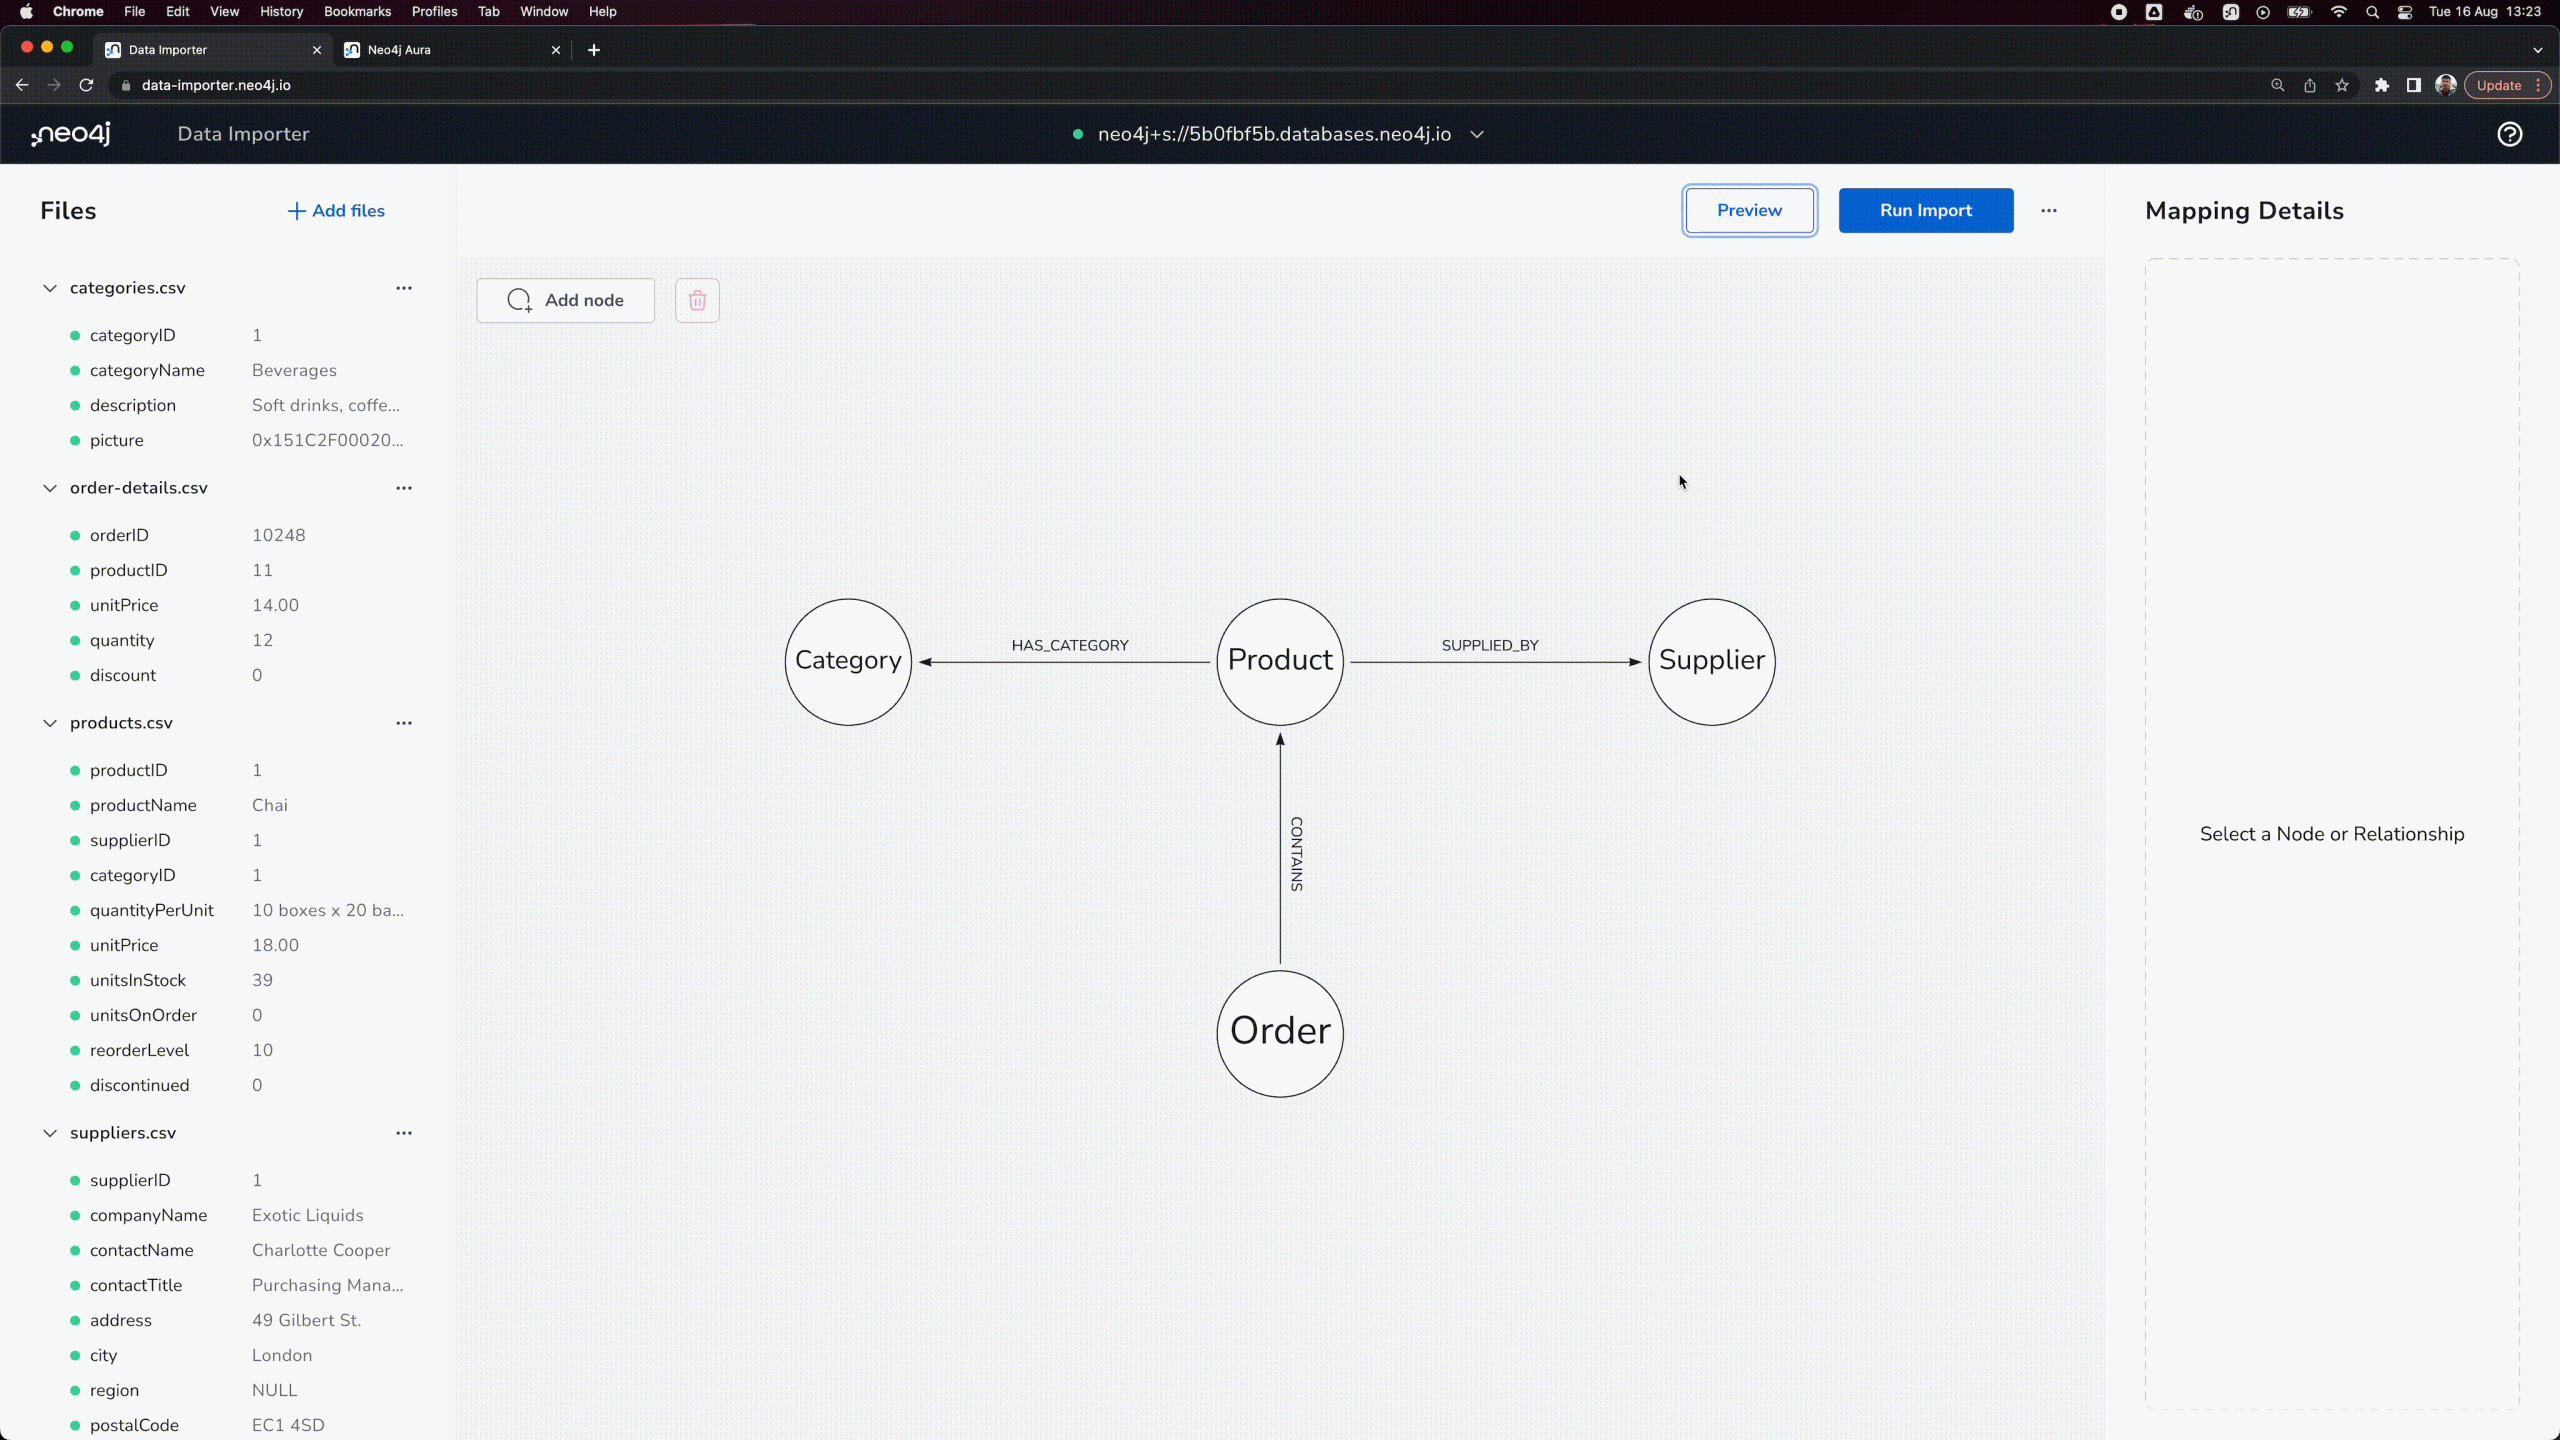Collapse the order-details.csv file section

coord(49,487)
